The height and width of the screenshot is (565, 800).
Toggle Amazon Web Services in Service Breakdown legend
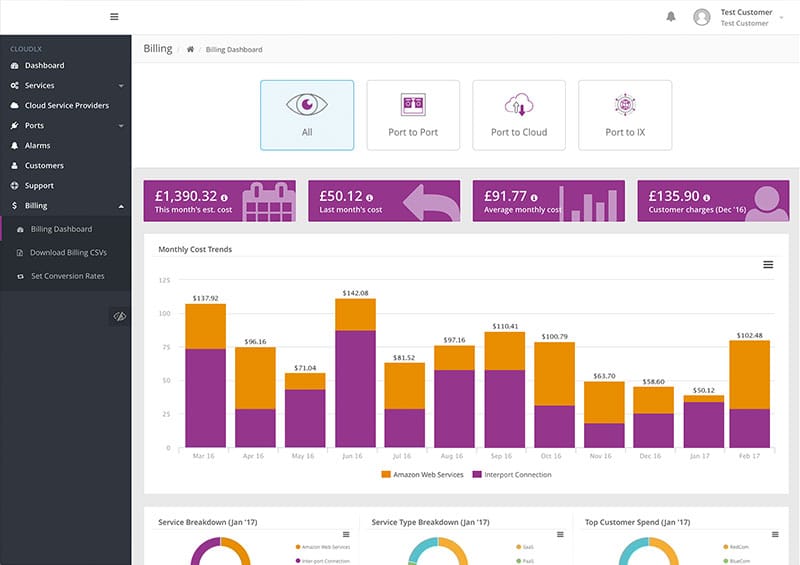pyautogui.click(x=323, y=547)
